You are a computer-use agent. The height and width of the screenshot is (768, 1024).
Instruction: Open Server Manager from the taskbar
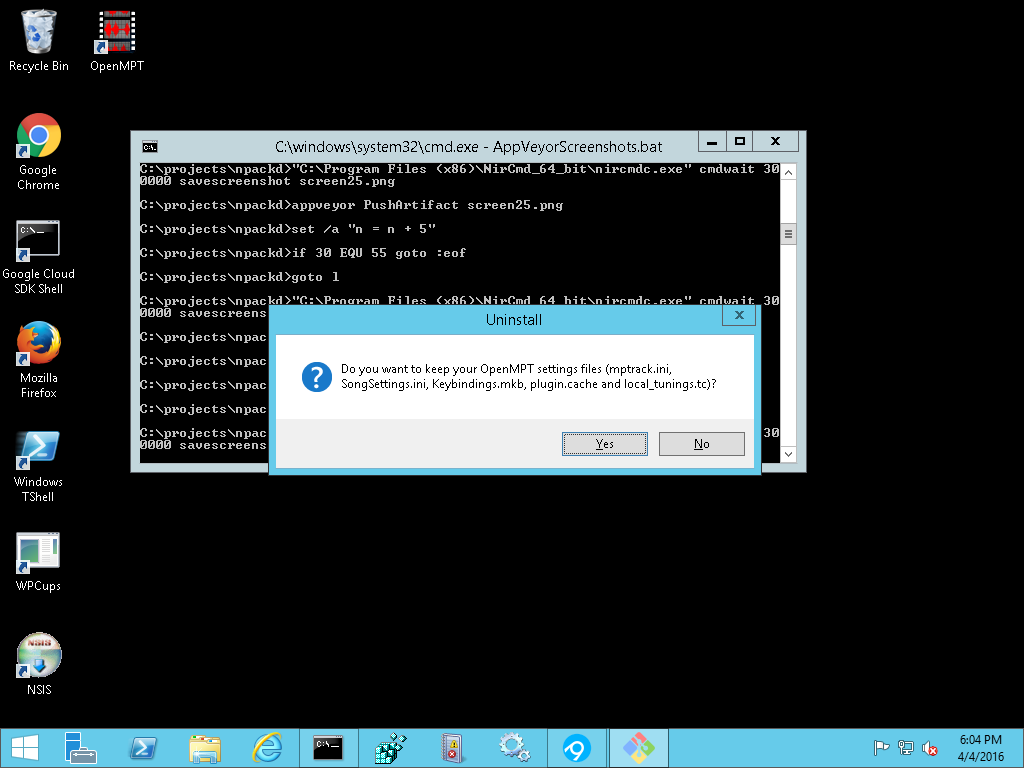coord(80,748)
